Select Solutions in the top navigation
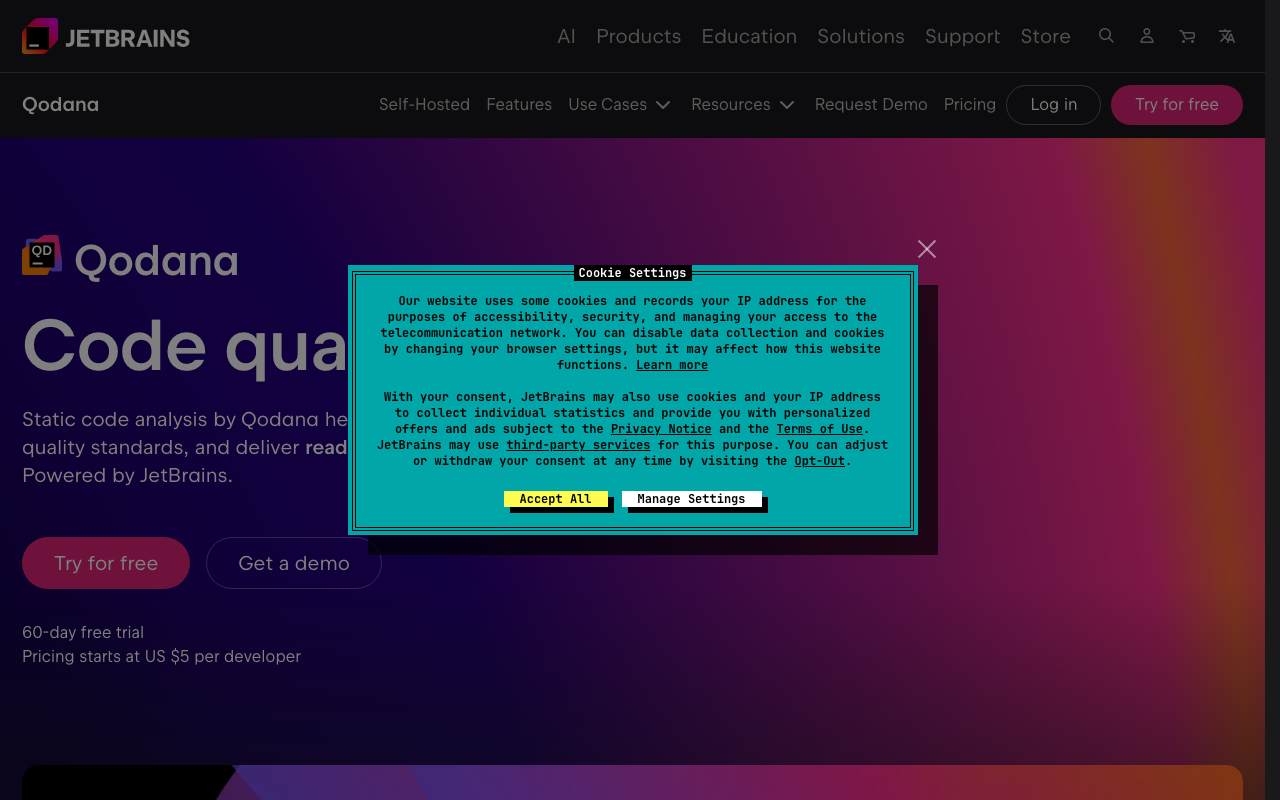This screenshot has height=800, width=1280. click(861, 36)
